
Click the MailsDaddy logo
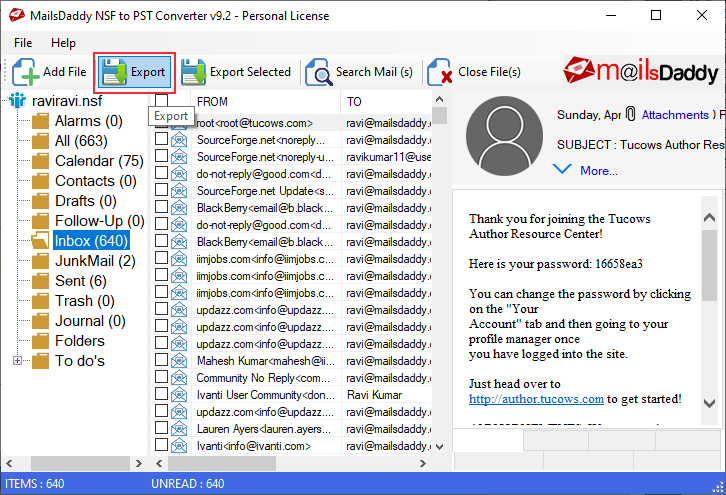click(641, 71)
